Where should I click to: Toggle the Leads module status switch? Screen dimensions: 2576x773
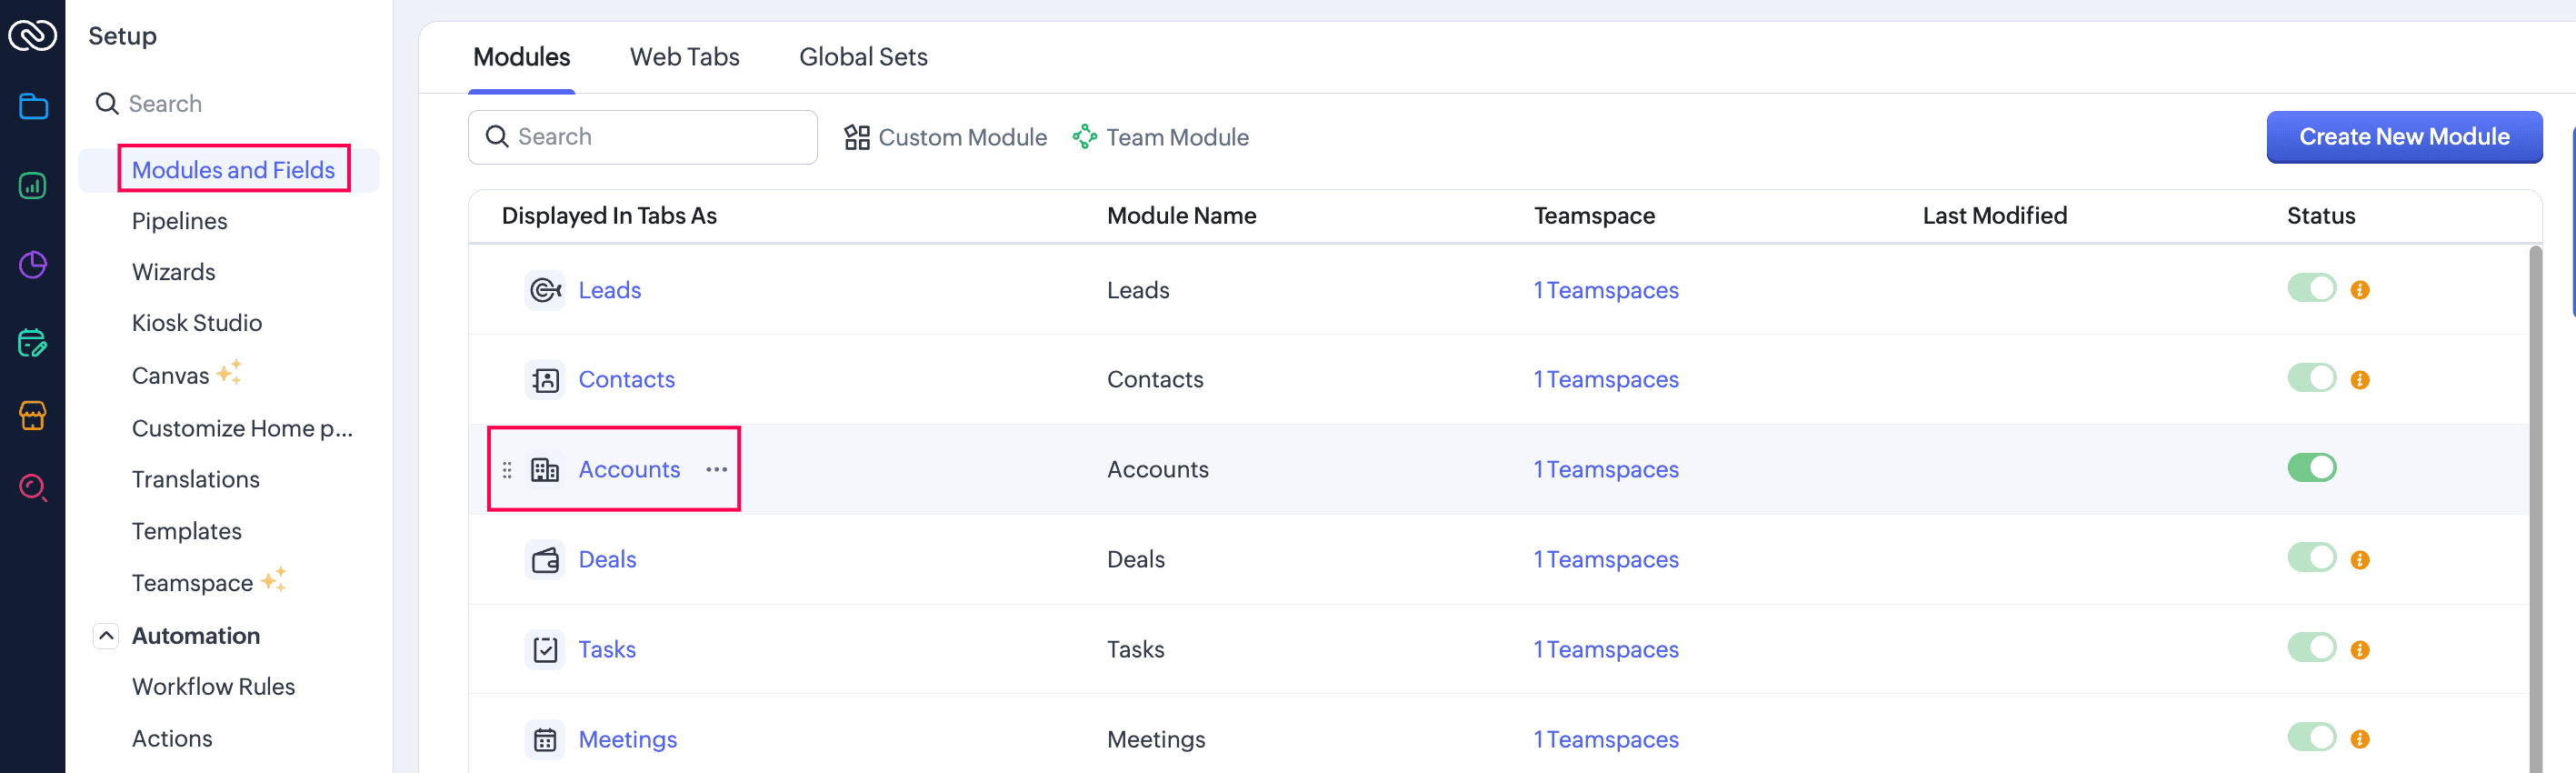pyautogui.click(x=2311, y=288)
